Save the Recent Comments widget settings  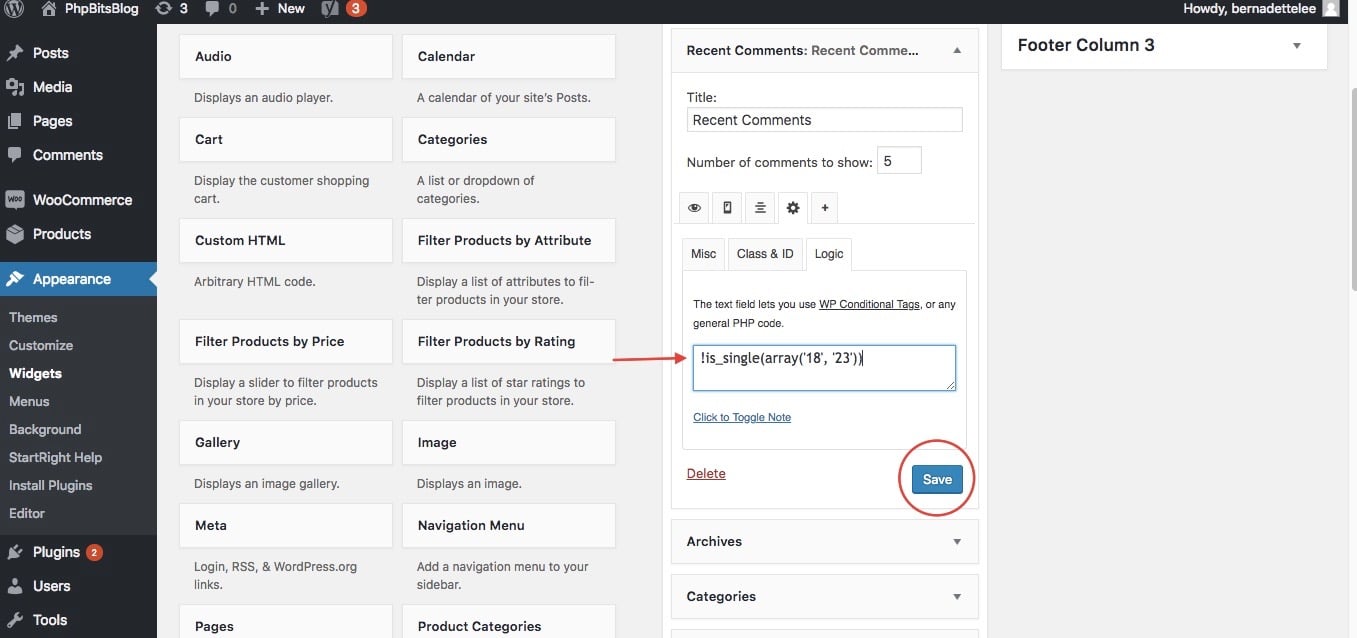coord(936,479)
